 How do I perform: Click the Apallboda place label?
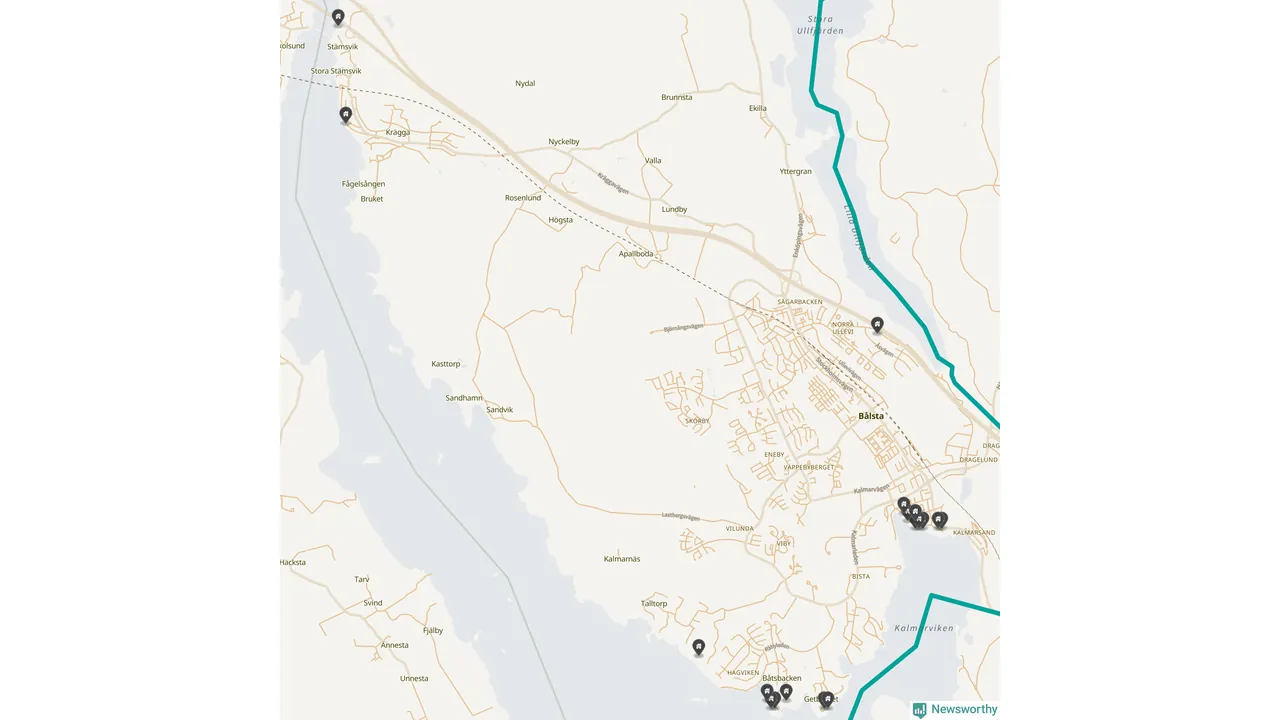point(636,254)
